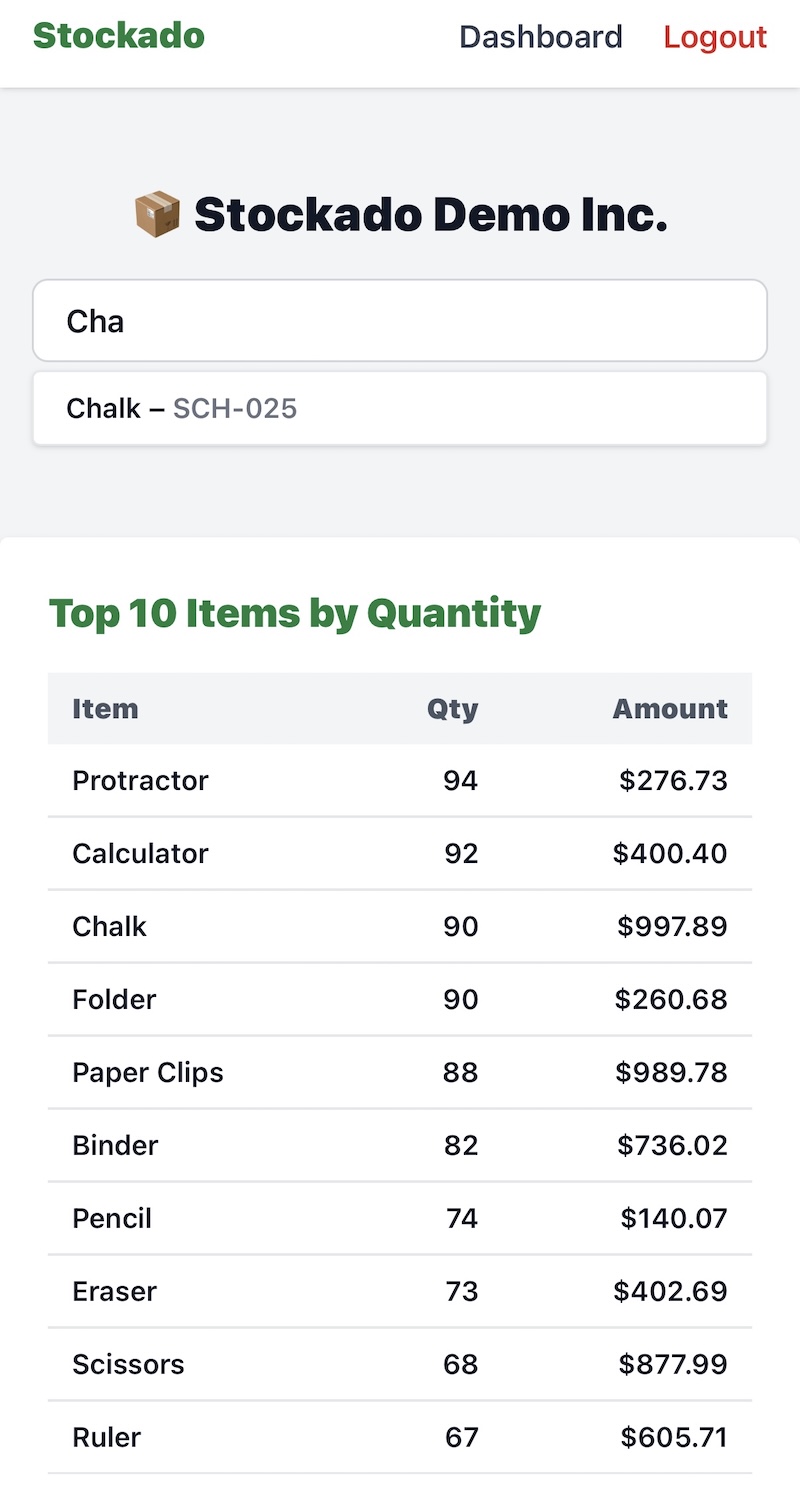This screenshot has width=800, height=1496.
Task: Select the Folder table row
Action: tap(400, 1000)
